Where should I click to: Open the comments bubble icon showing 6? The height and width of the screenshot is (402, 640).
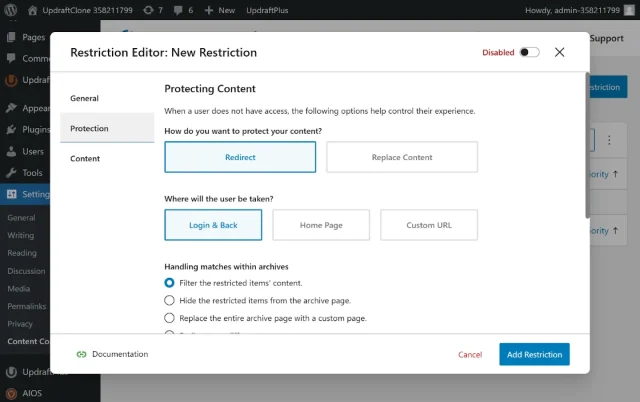[178, 10]
